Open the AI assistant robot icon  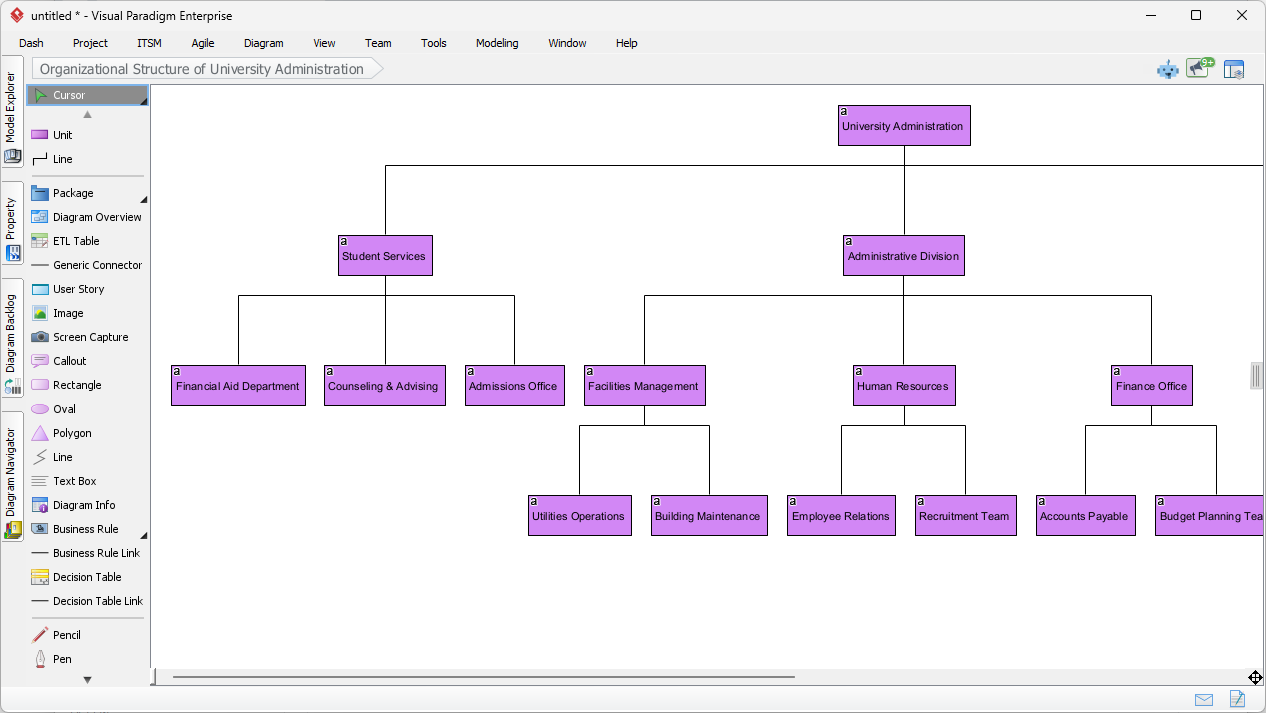1168,70
